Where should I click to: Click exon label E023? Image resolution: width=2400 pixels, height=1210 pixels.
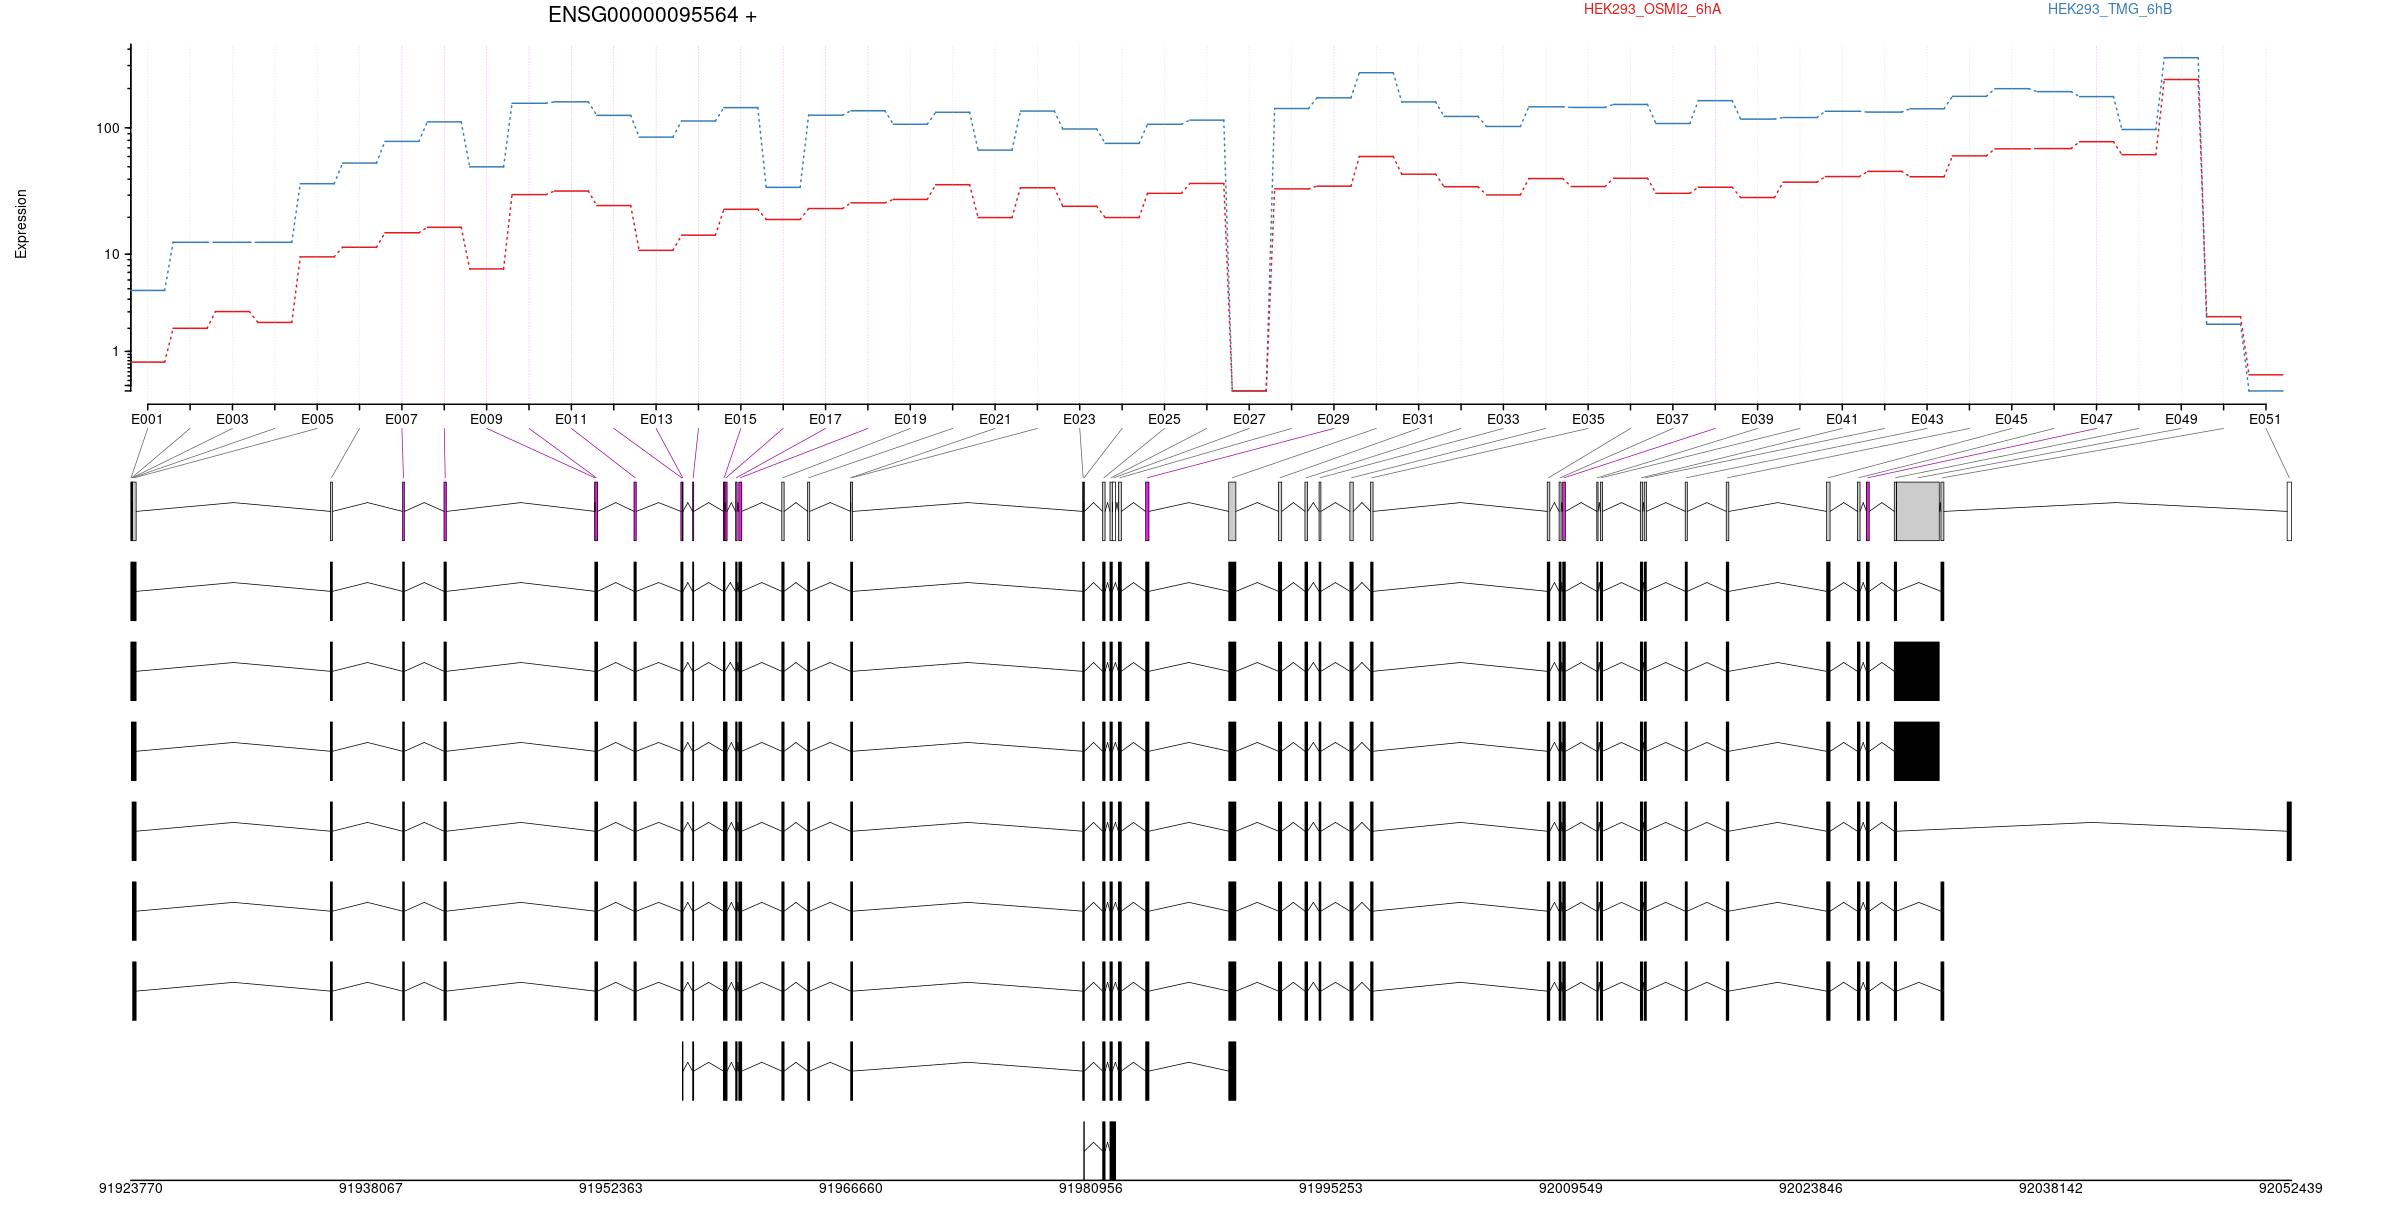point(1079,419)
